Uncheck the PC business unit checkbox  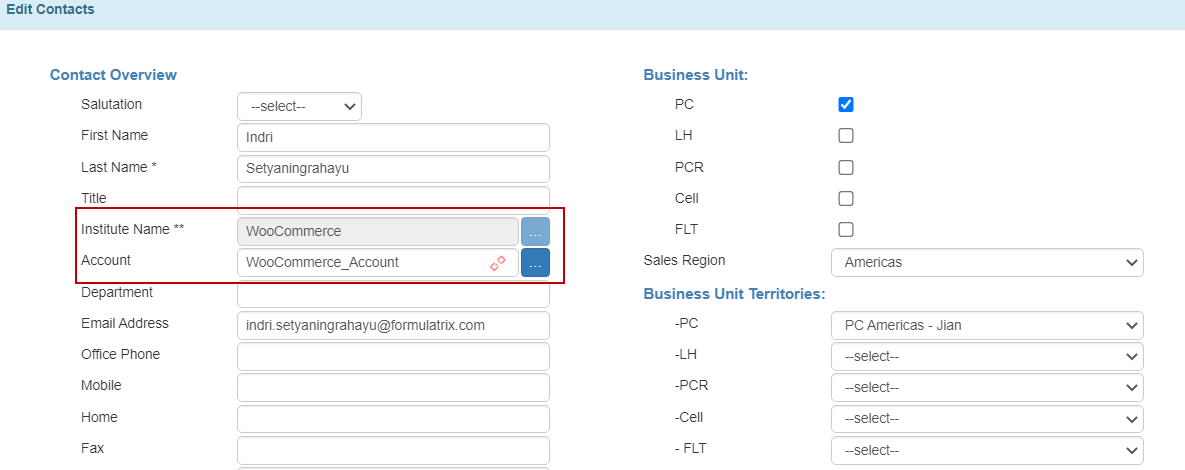tap(846, 105)
